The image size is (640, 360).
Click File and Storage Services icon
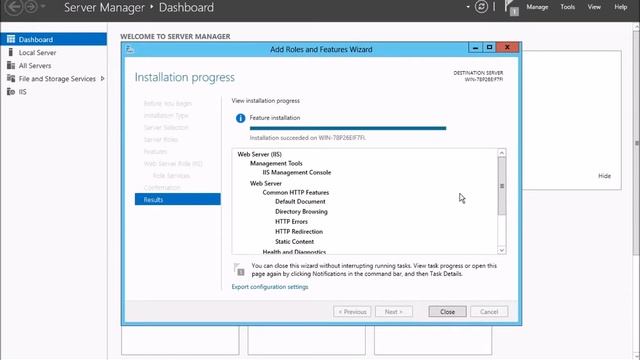tap(11, 78)
